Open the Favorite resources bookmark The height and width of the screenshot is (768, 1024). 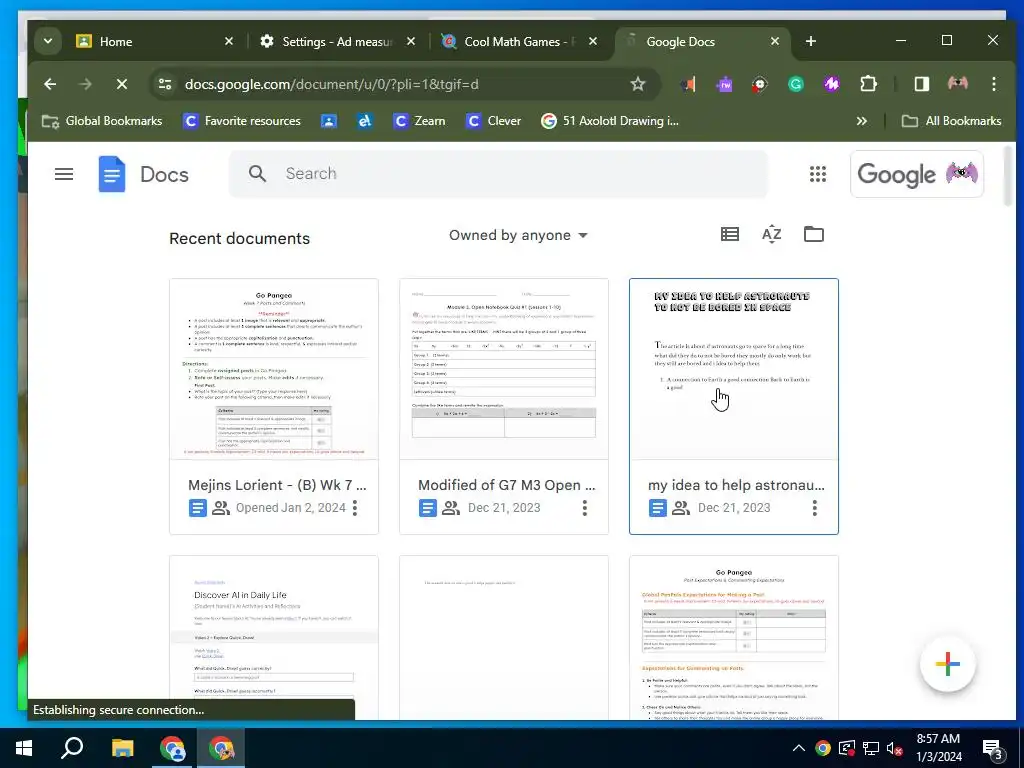point(242,121)
